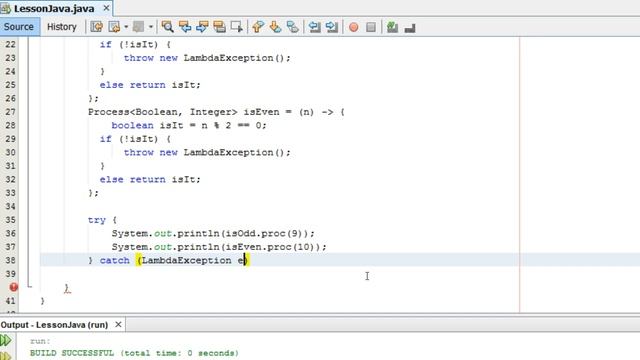Find the previous occurrence in the editor
640x360 pixels.
pos(185,27)
